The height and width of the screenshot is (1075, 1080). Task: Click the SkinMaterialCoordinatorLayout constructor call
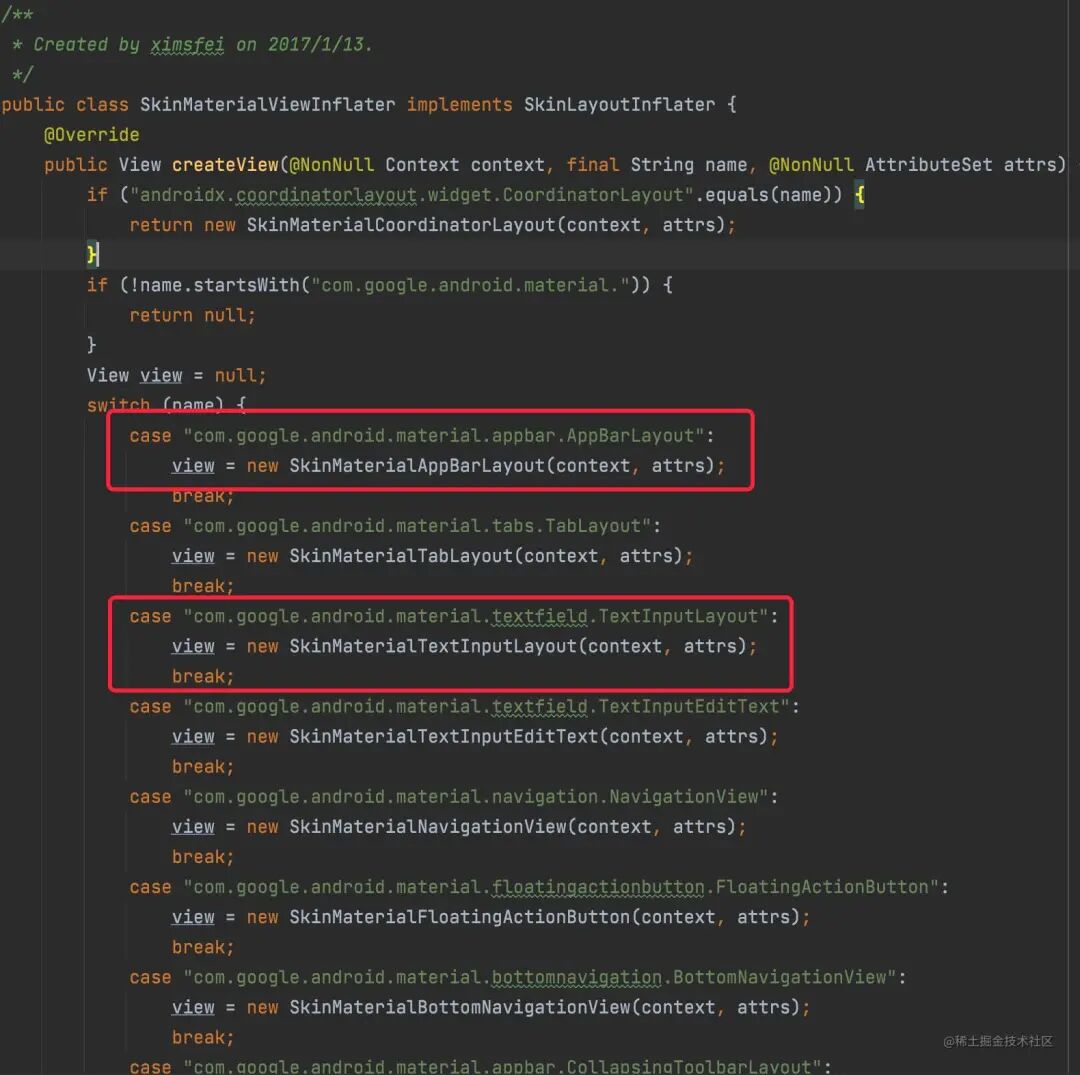[x=402, y=225]
